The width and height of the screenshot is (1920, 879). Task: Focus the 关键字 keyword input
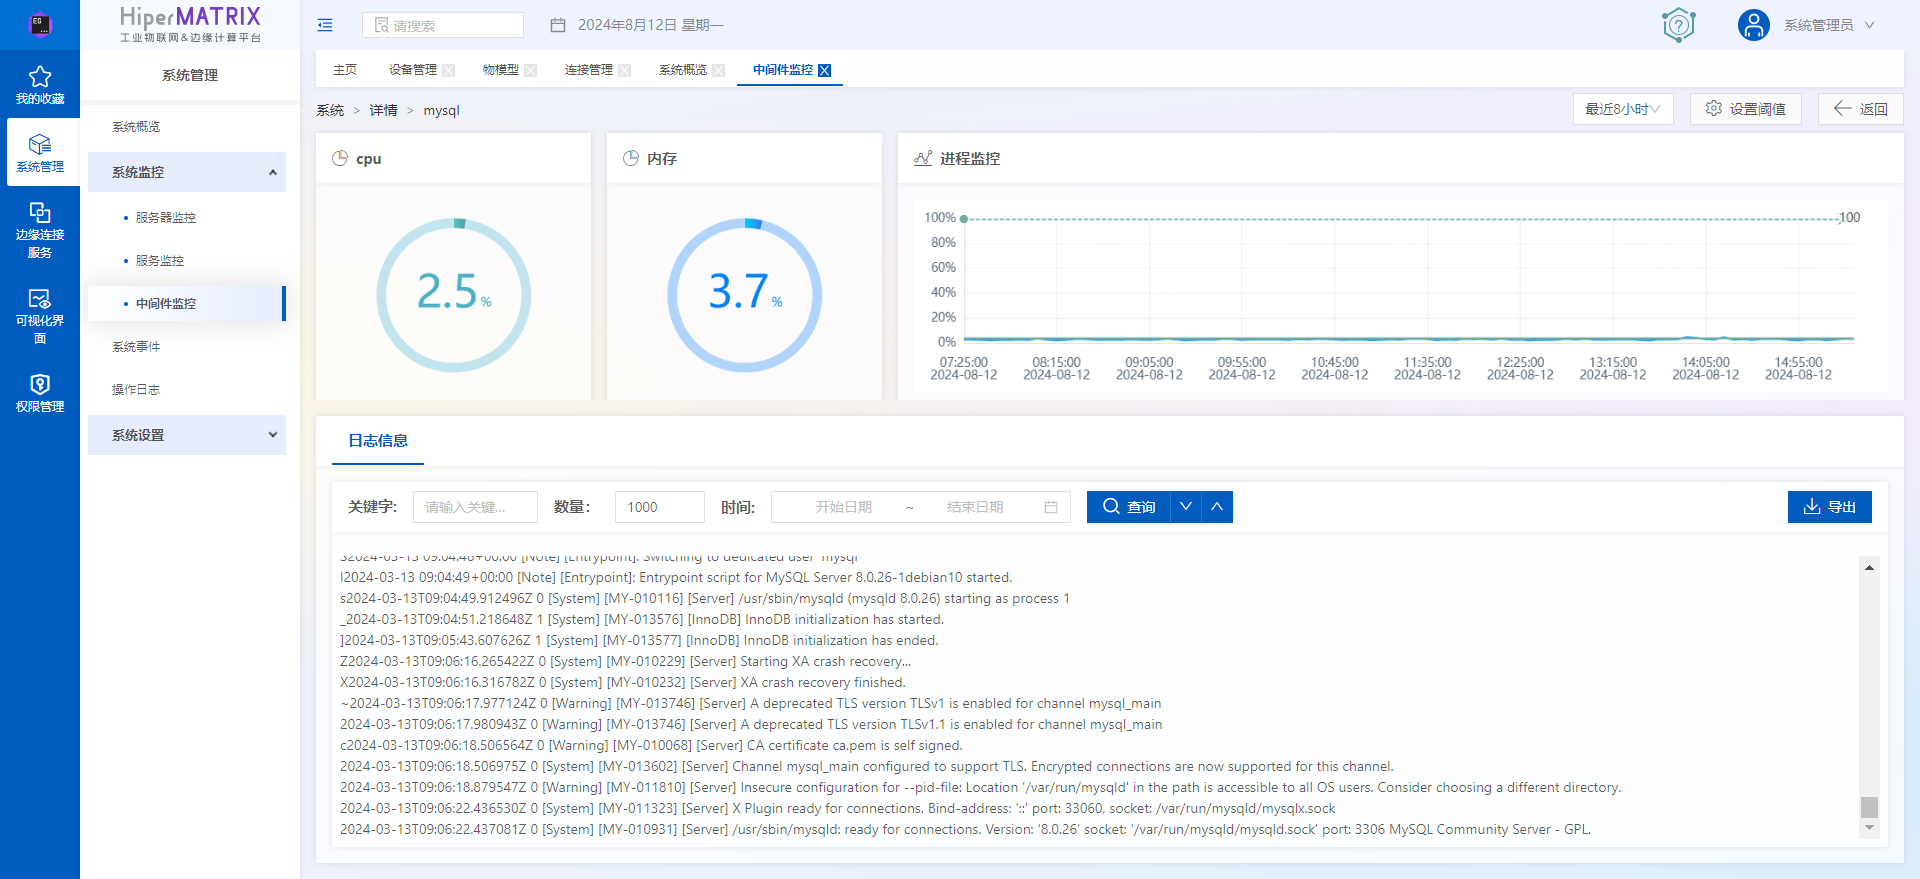(475, 507)
